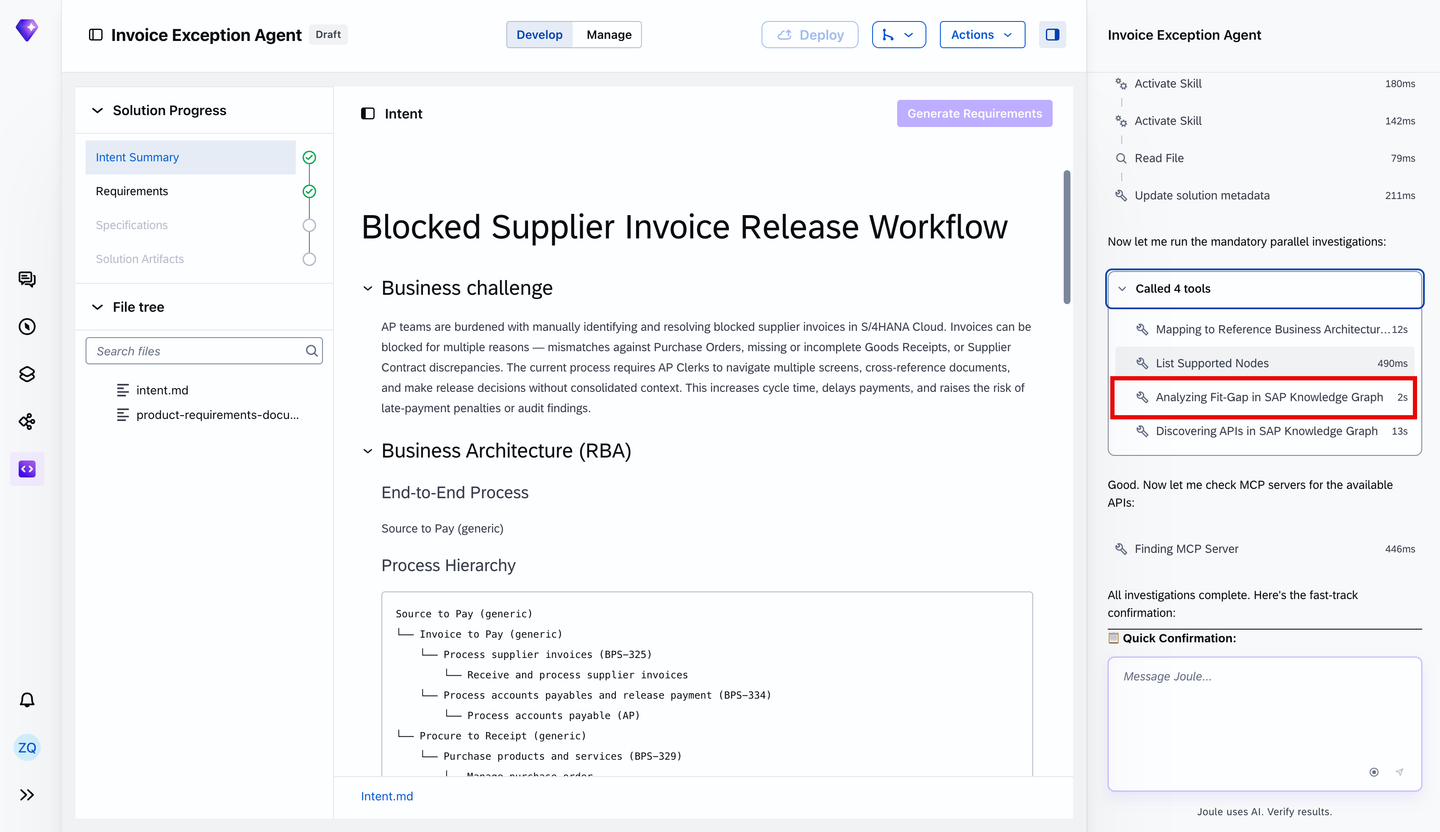The height and width of the screenshot is (832, 1440).
Task: Click the Joule diamond logo
Action: pos(27,31)
